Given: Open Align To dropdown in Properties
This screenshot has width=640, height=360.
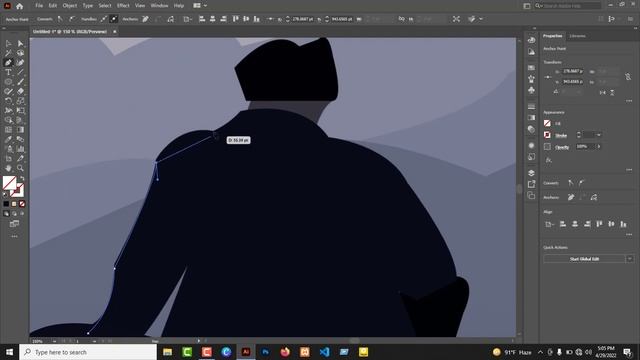Looking at the screenshot, I should 549,224.
